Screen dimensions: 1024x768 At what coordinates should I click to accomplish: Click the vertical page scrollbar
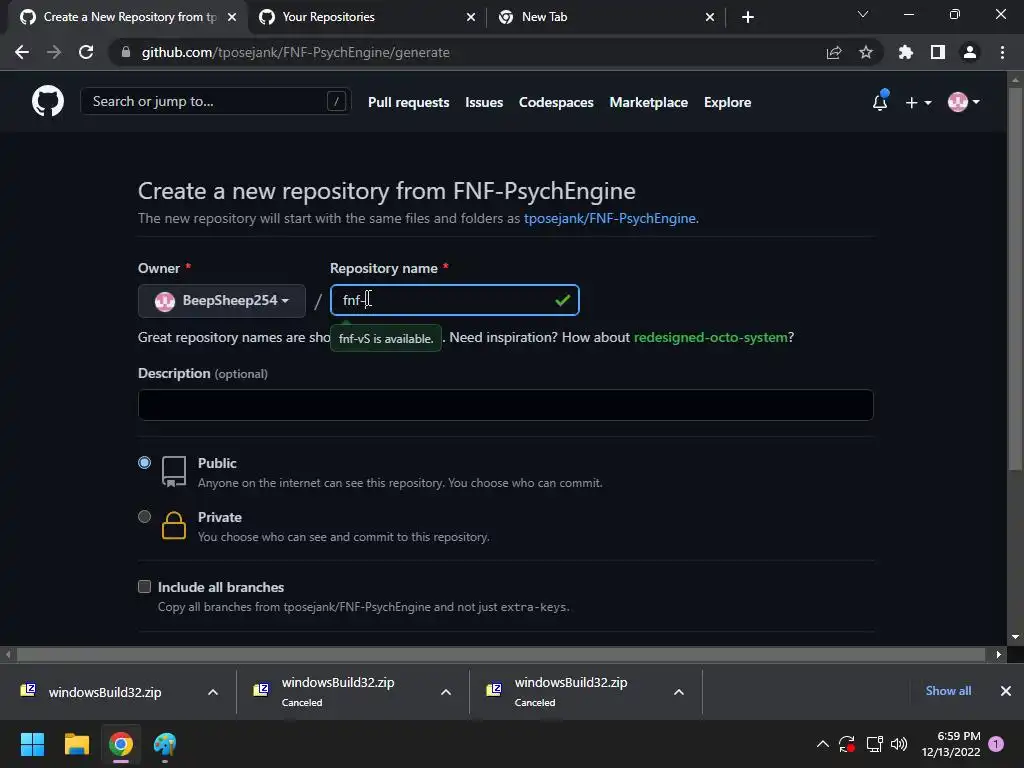[x=1014, y=278]
